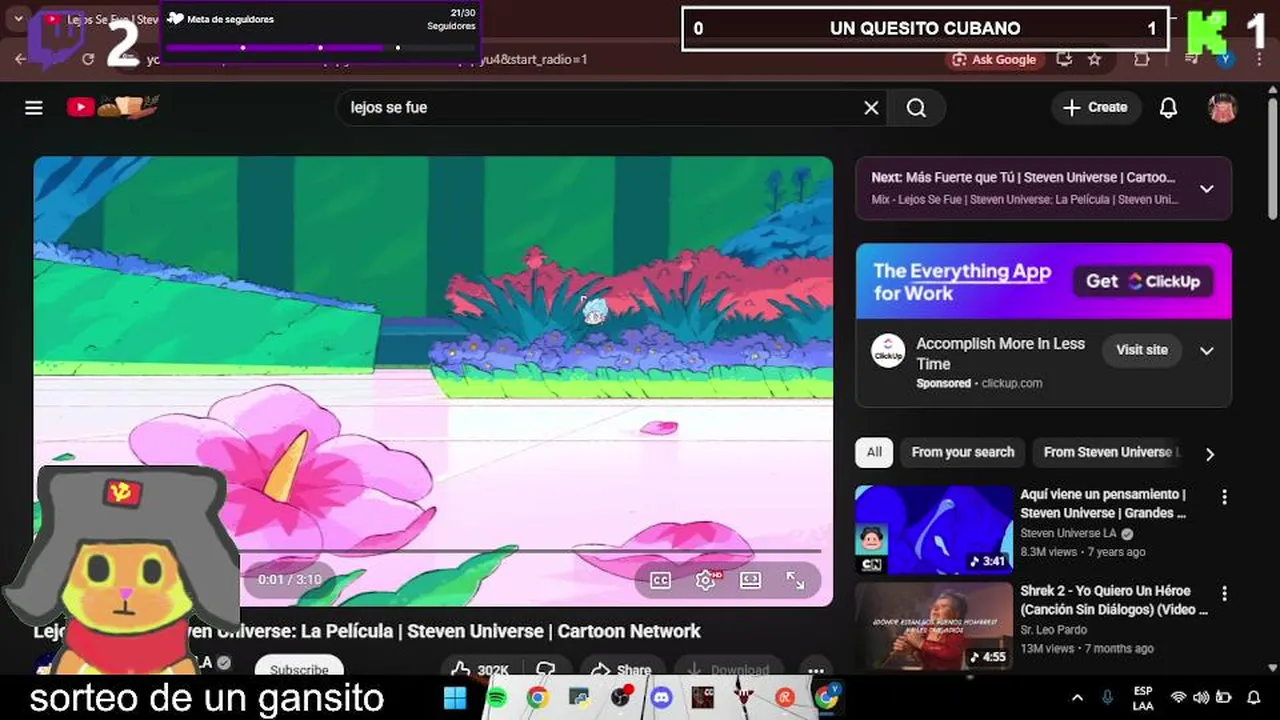Open the Windows Start menu

point(455,697)
